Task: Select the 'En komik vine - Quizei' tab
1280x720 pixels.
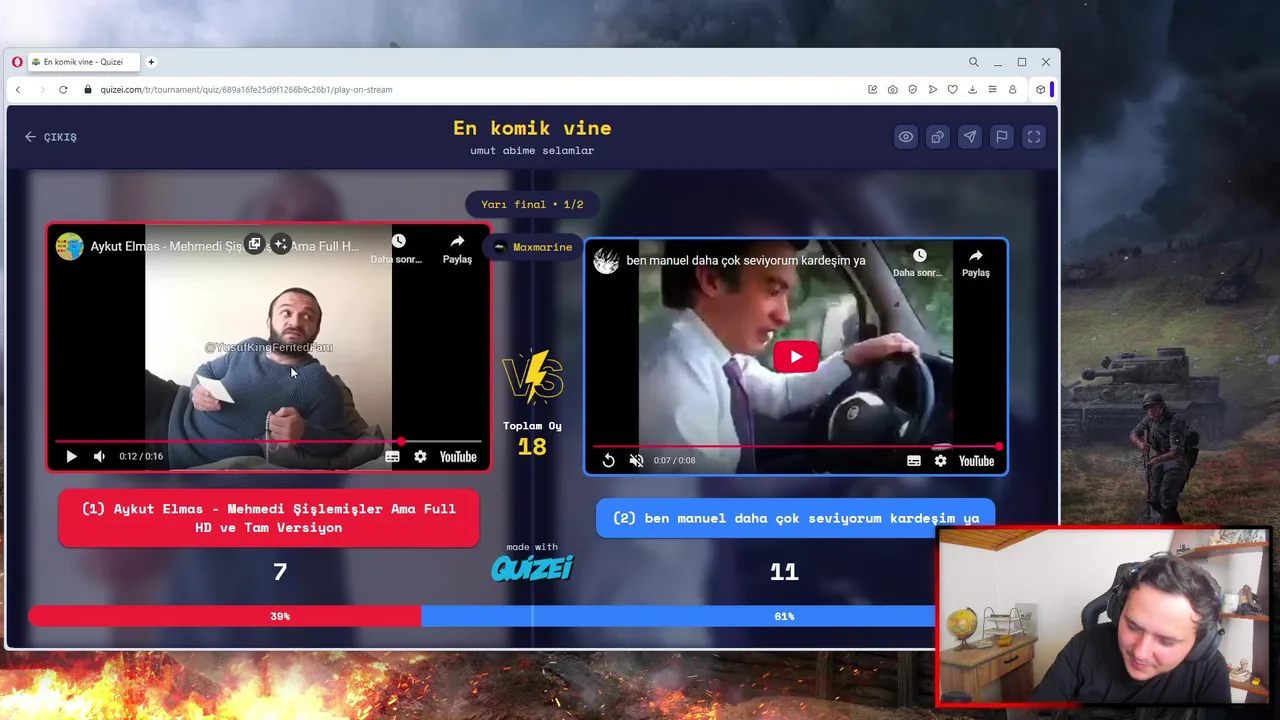Action: (x=84, y=62)
